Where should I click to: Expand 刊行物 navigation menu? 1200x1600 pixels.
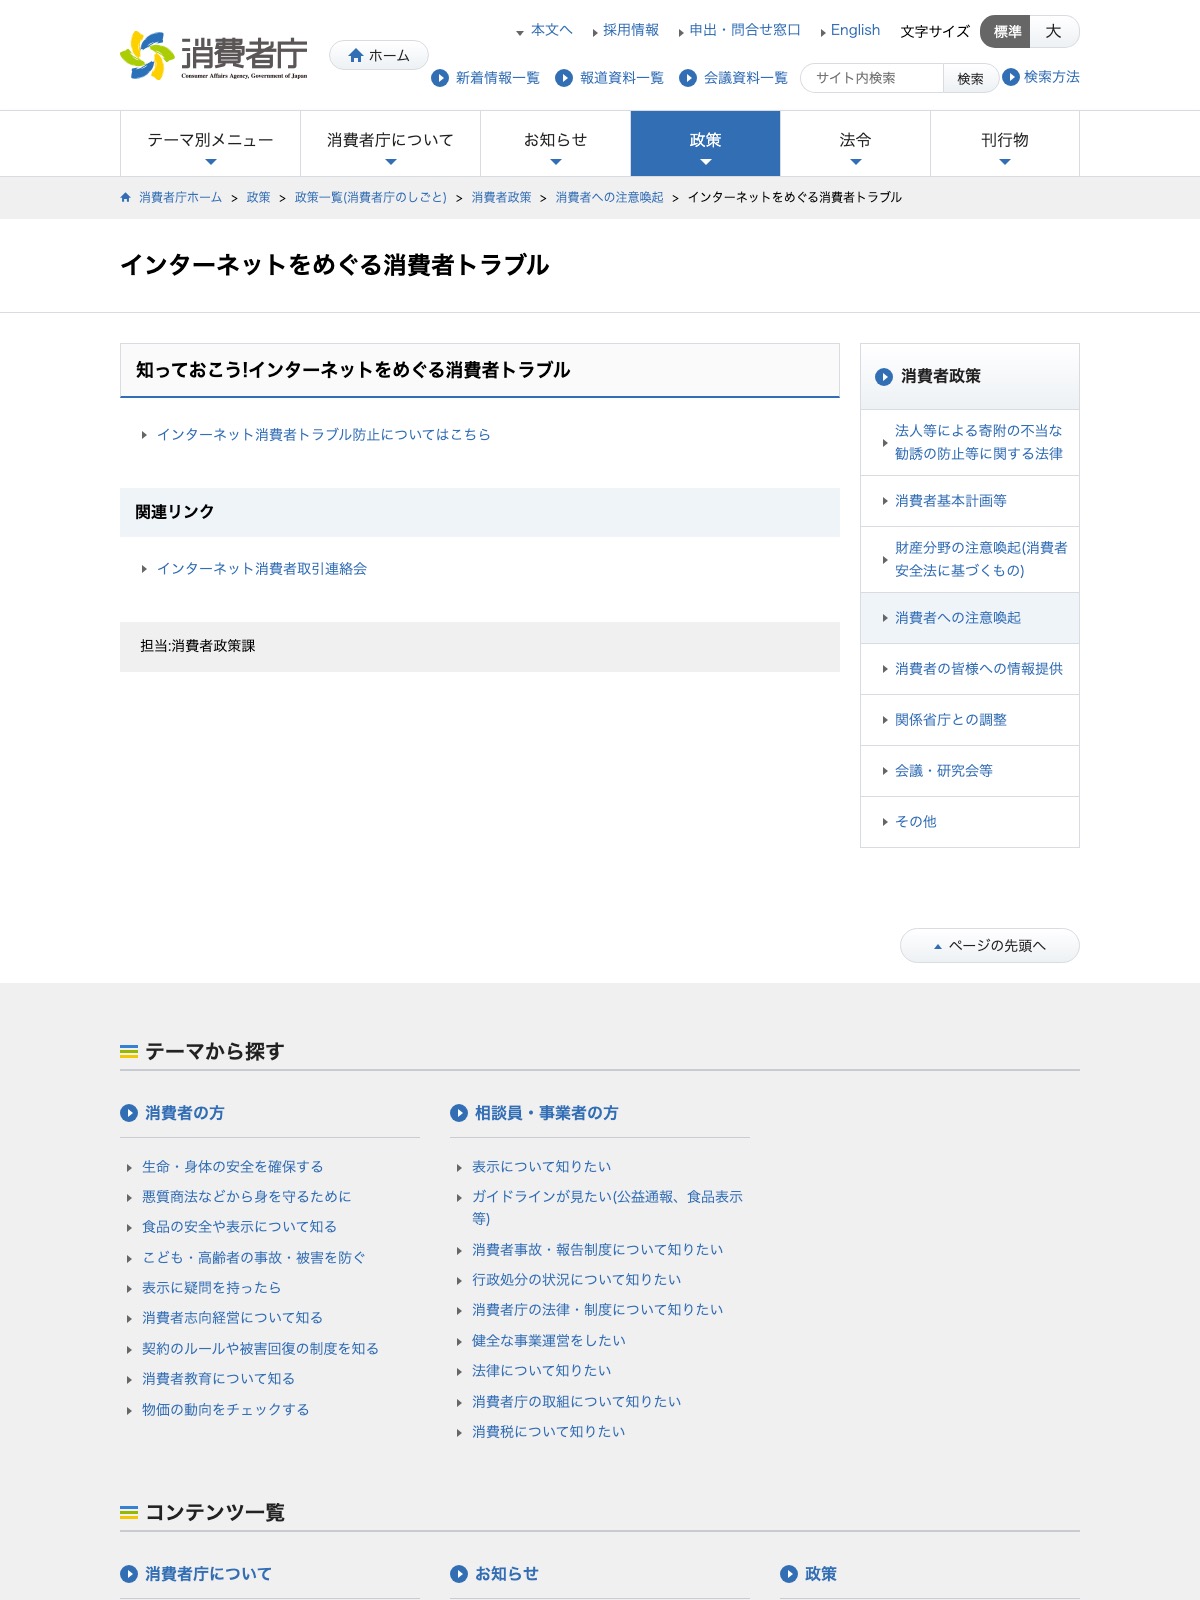click(x=1005, y=144)
